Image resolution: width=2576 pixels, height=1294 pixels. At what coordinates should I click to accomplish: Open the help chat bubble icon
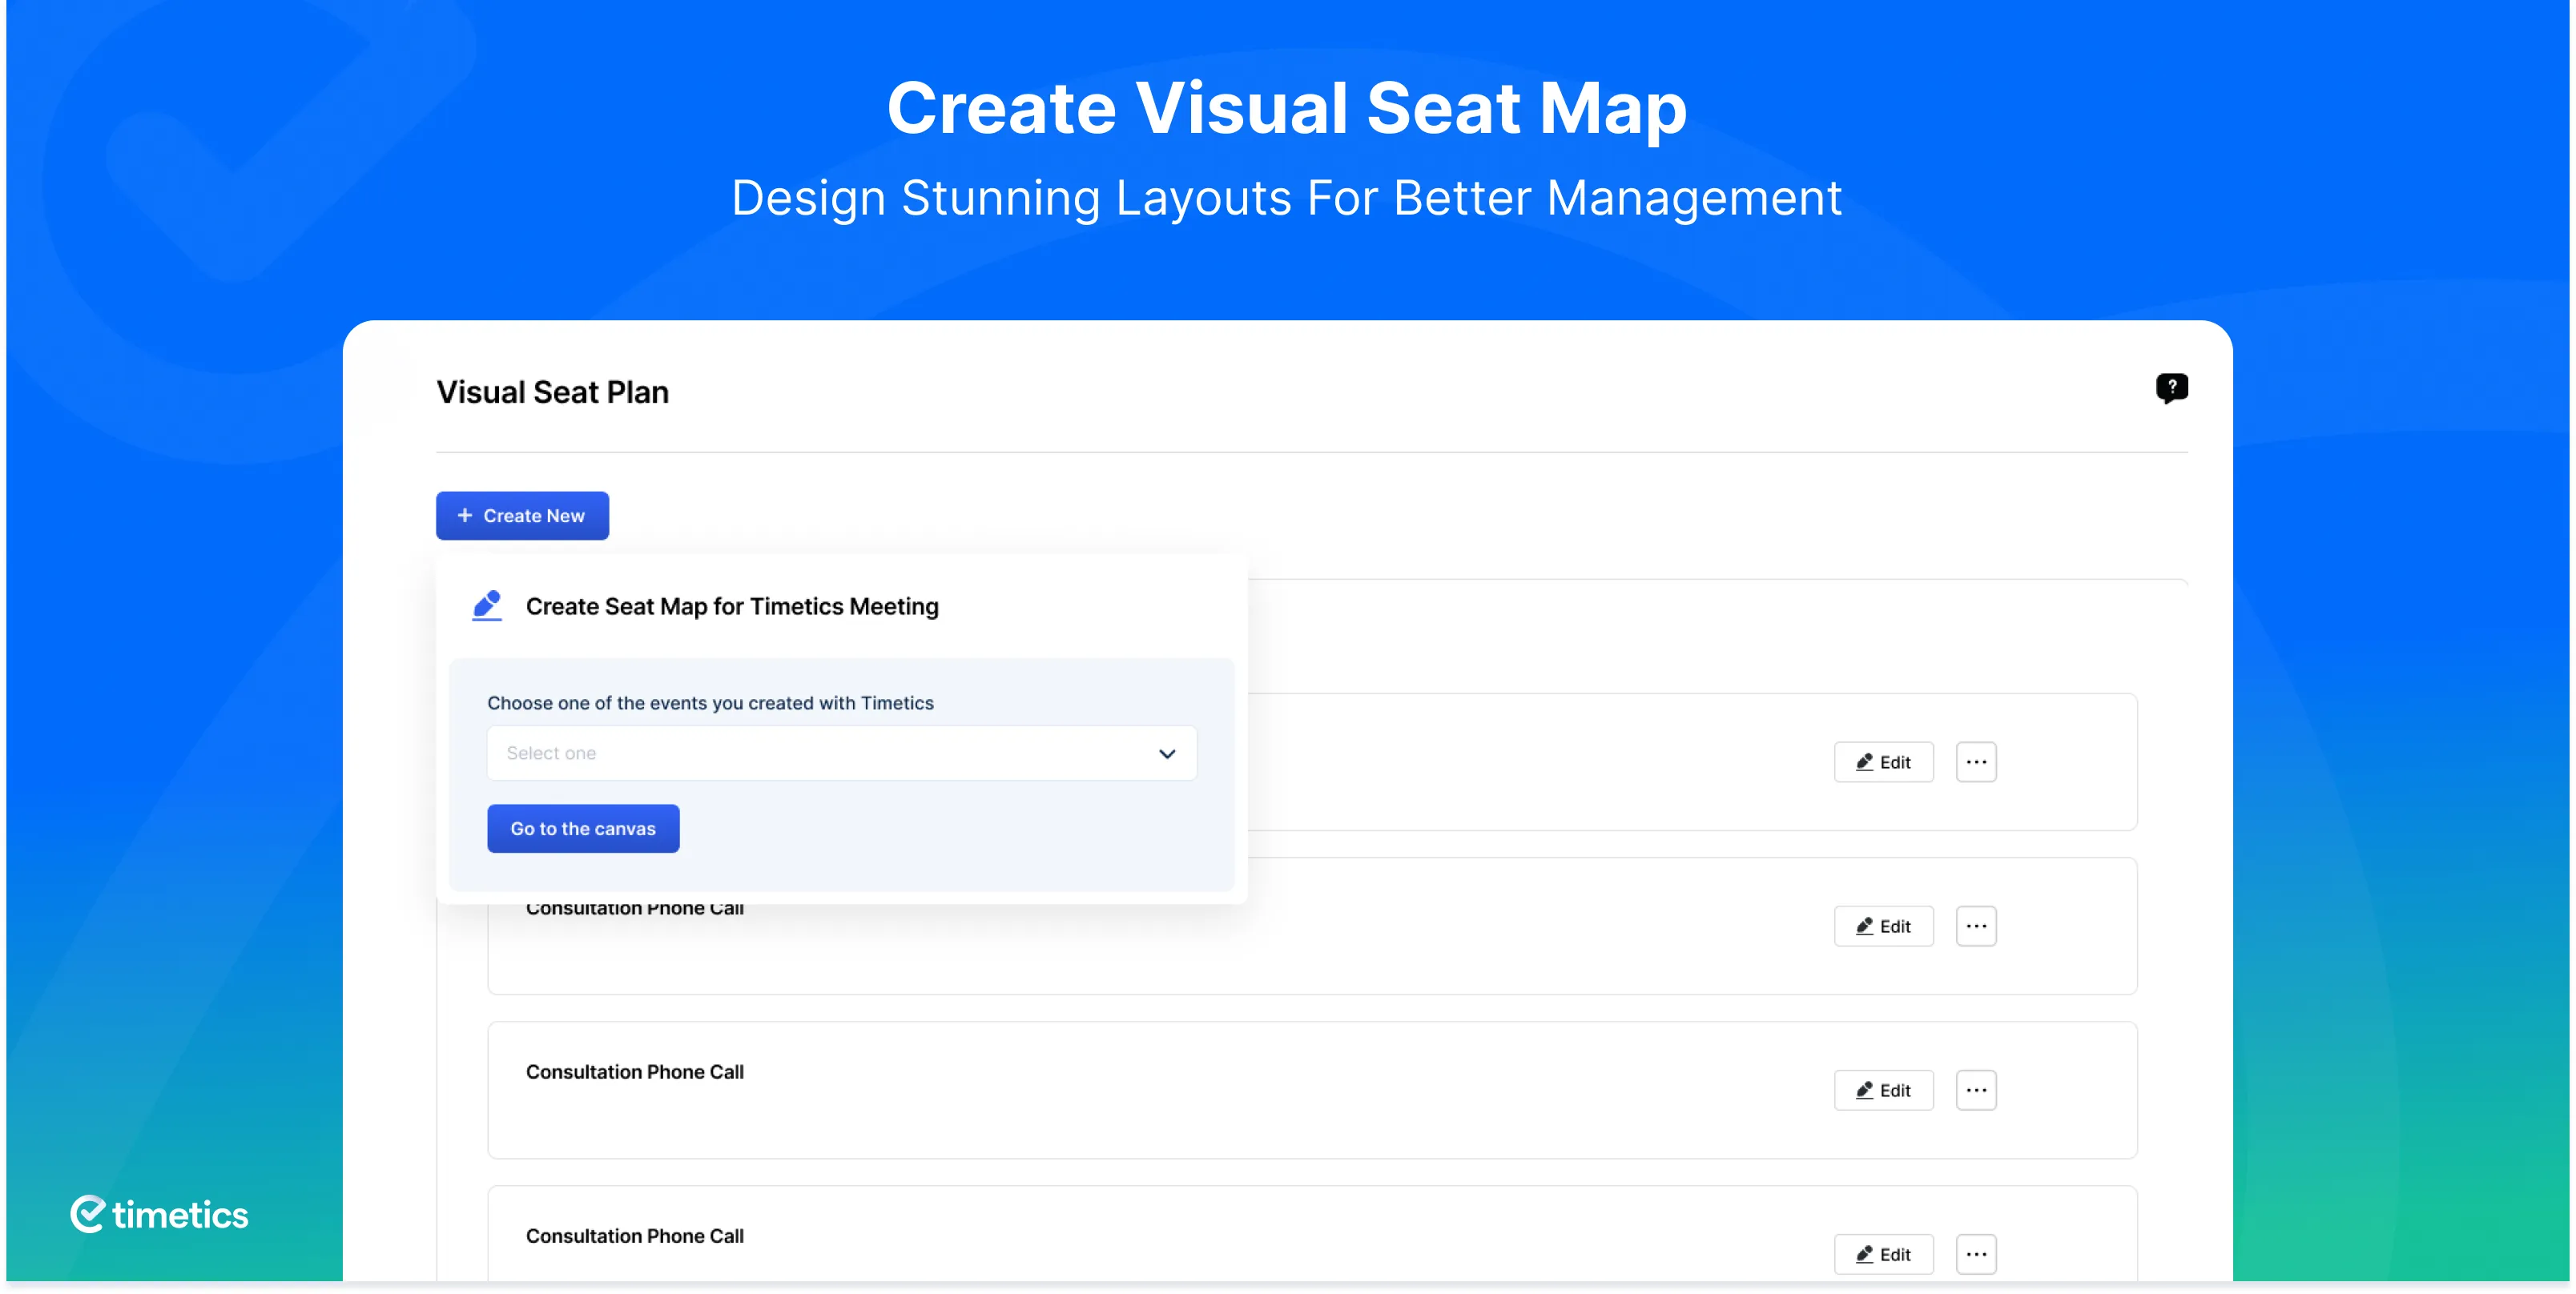(x=2171, y=388)
